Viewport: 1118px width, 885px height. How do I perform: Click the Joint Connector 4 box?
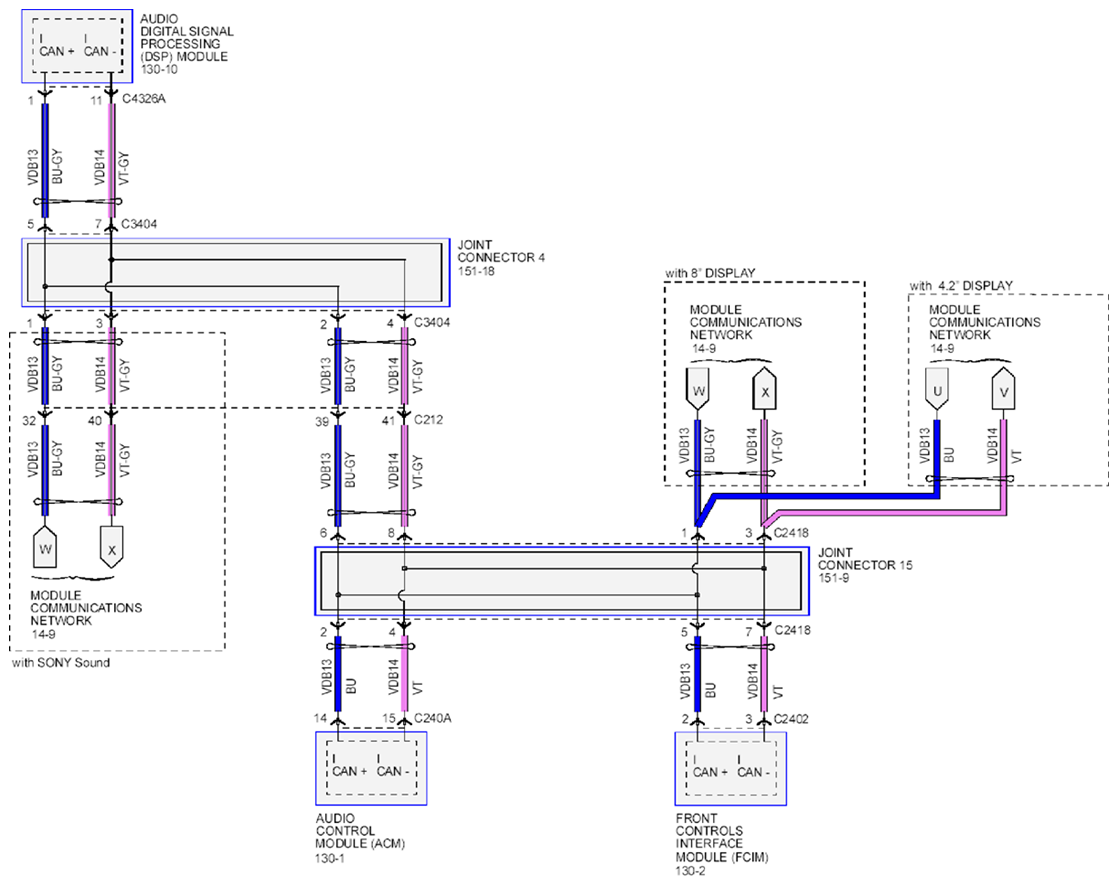[236, 273]
